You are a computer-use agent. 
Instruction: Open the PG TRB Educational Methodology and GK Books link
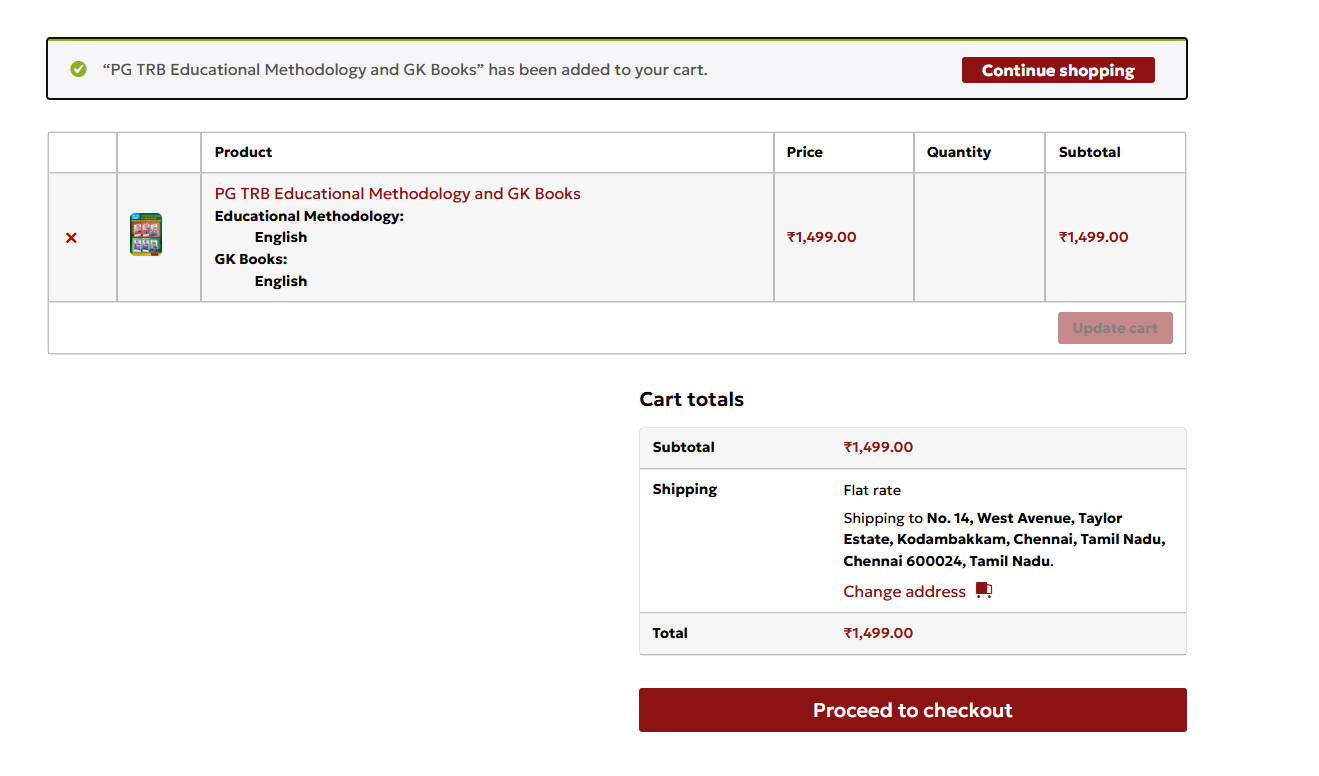pos(398,194)
